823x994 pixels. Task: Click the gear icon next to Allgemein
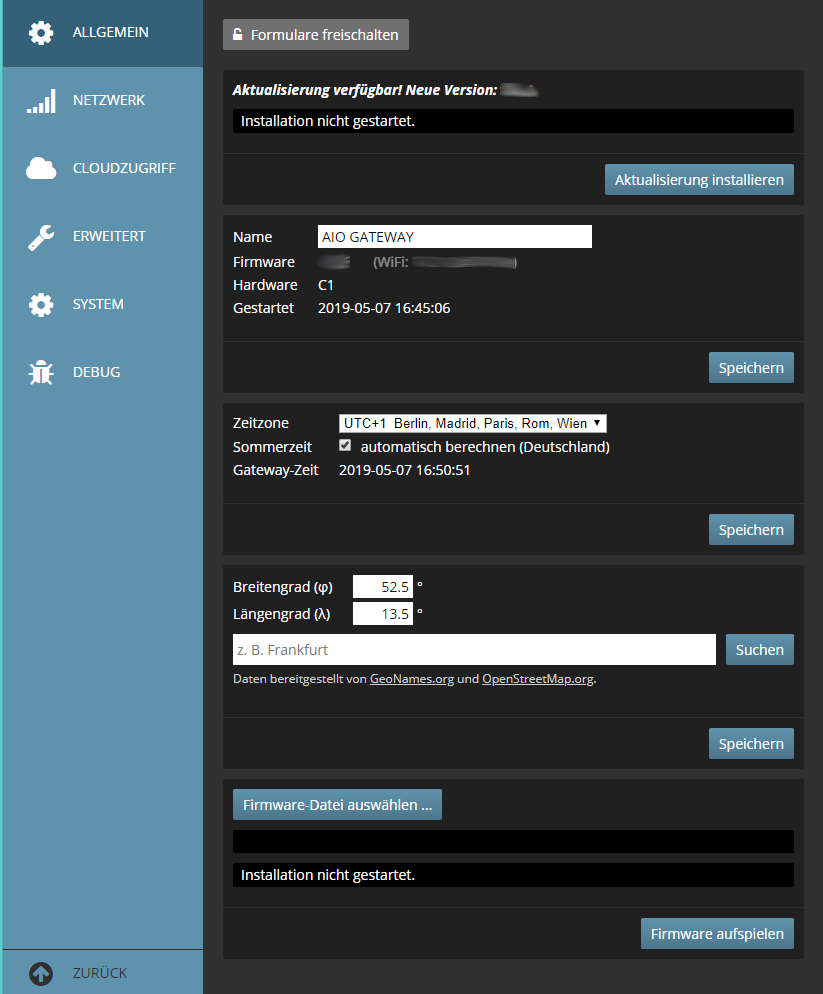click(x=41, y=33)
